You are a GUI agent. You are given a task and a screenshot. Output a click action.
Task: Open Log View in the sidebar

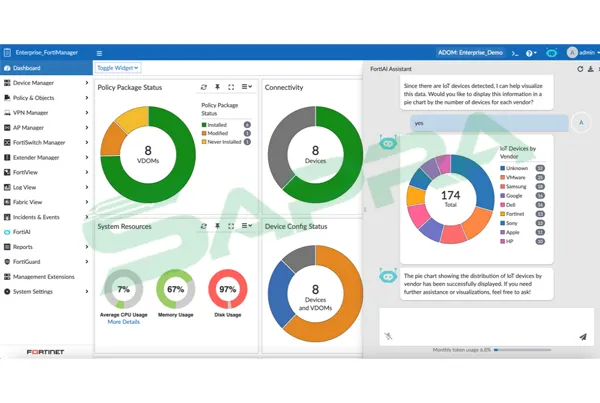46,187
